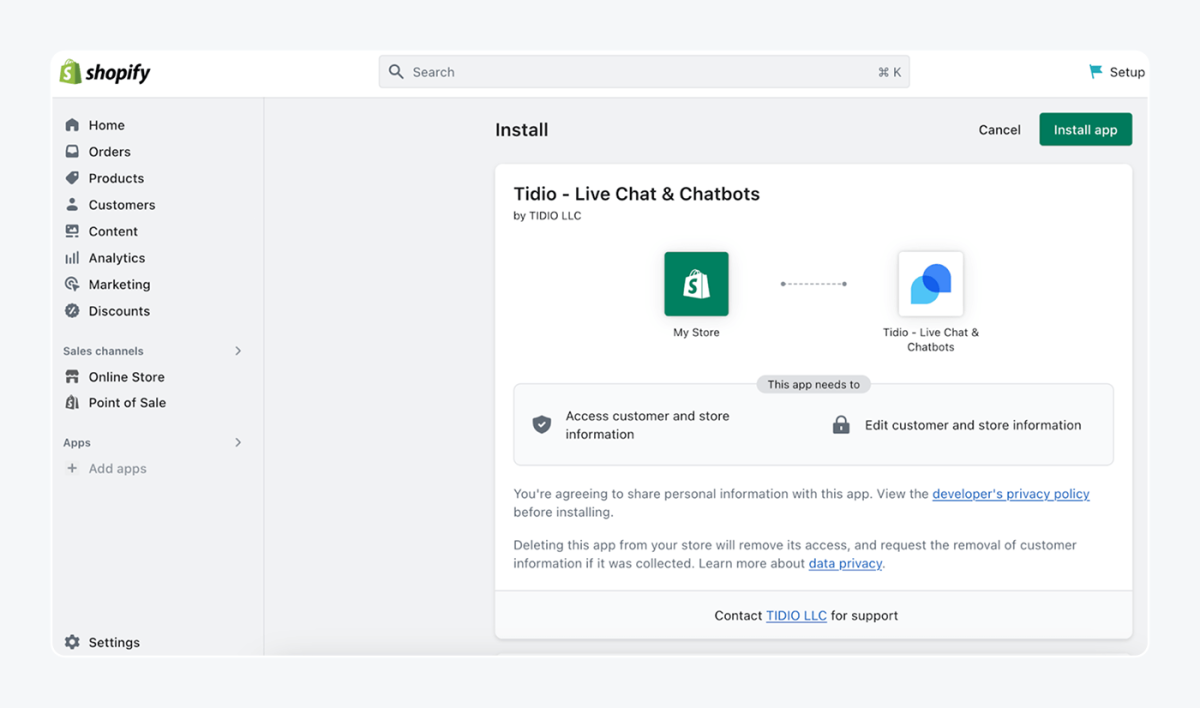Click the shield icon beside Access customer information
This screenshot has height=708, width=1200.
click(x=542, y=425)
